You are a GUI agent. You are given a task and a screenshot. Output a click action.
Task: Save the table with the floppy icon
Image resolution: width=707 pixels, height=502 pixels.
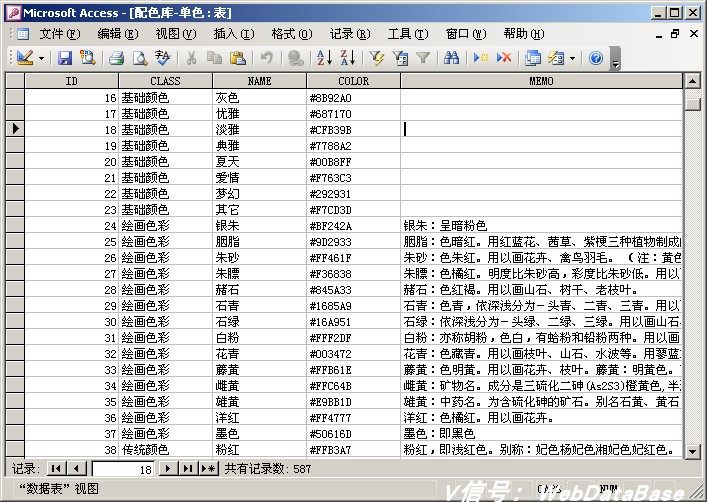click(64, 58)
